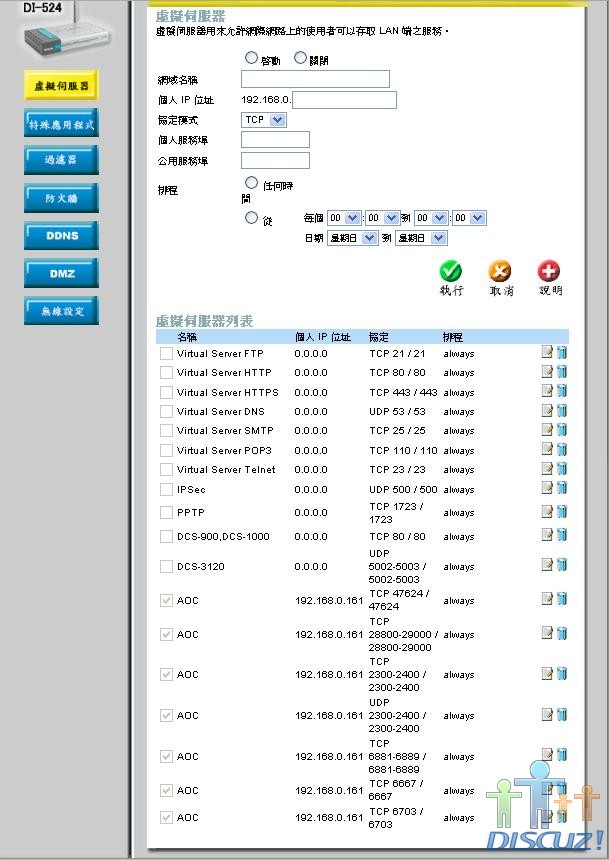Delete the PPTP entry
609x860 pixels.
click(562, 511)
